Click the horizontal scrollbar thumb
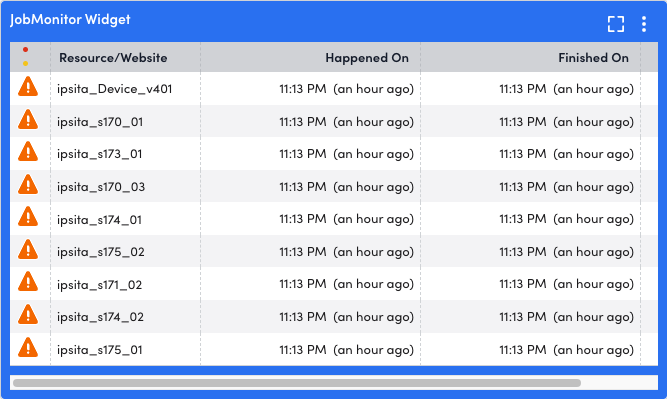Image resolution: width=667 pixels, height=399 pixels. (297, 383)
